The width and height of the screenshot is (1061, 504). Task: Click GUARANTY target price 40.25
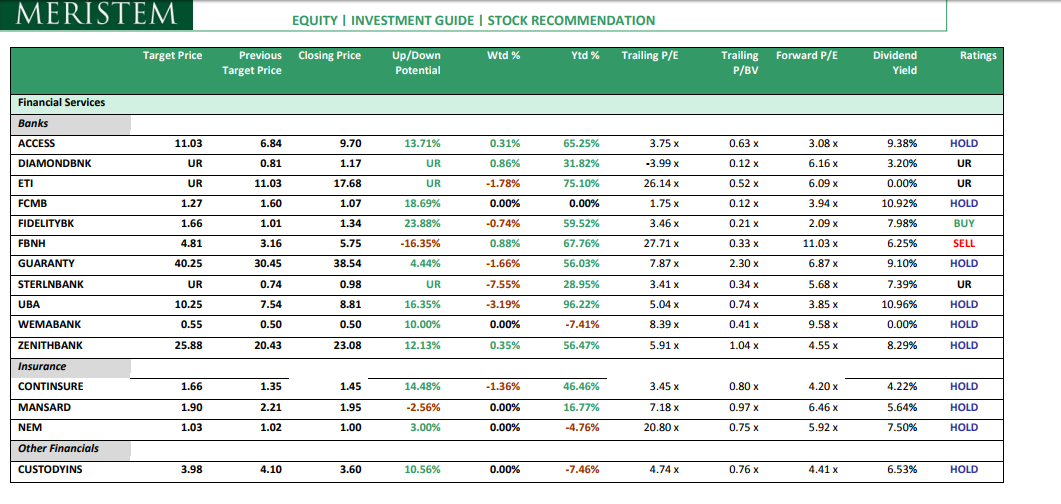(189, 264)
